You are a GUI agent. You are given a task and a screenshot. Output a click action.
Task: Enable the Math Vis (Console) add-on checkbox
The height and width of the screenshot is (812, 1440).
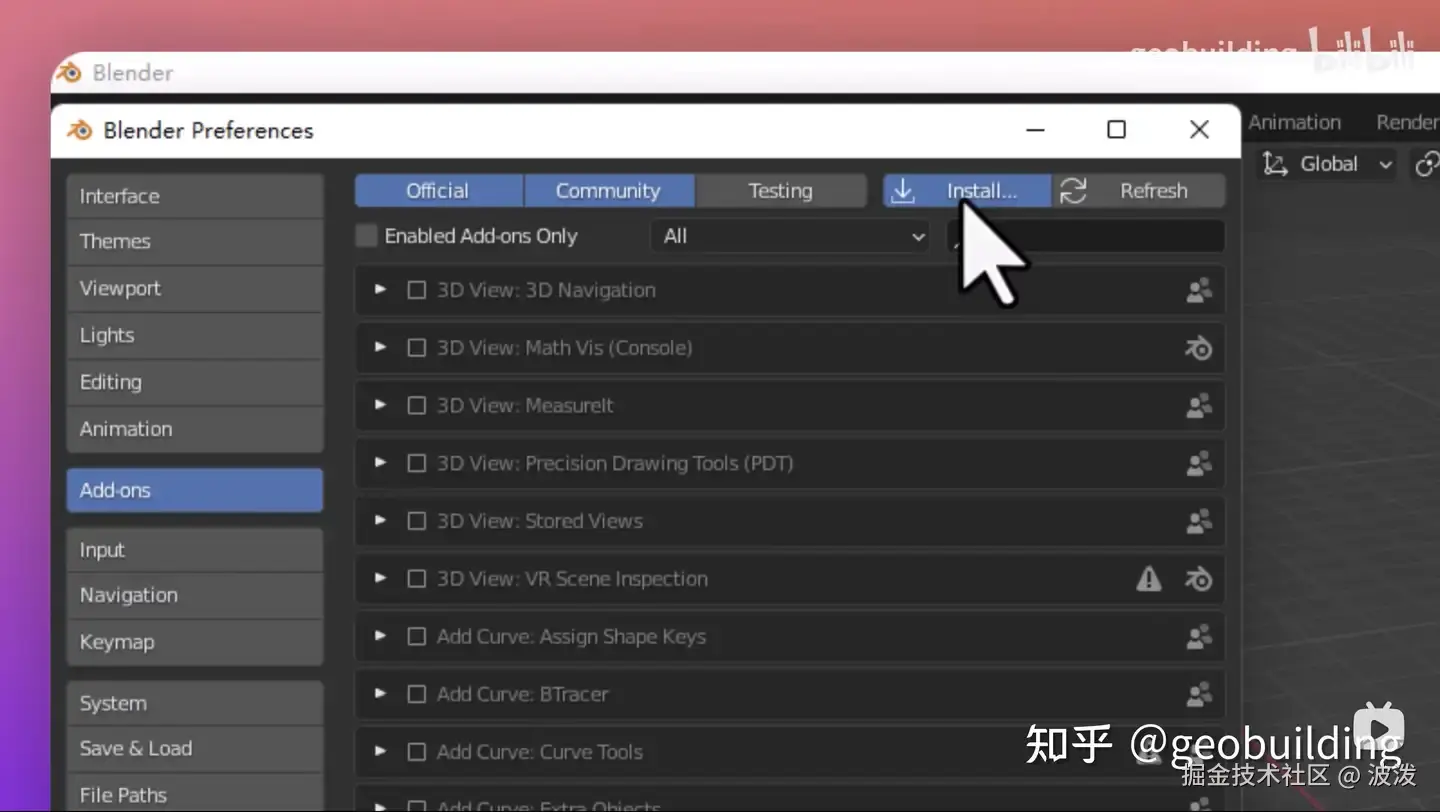417,348
